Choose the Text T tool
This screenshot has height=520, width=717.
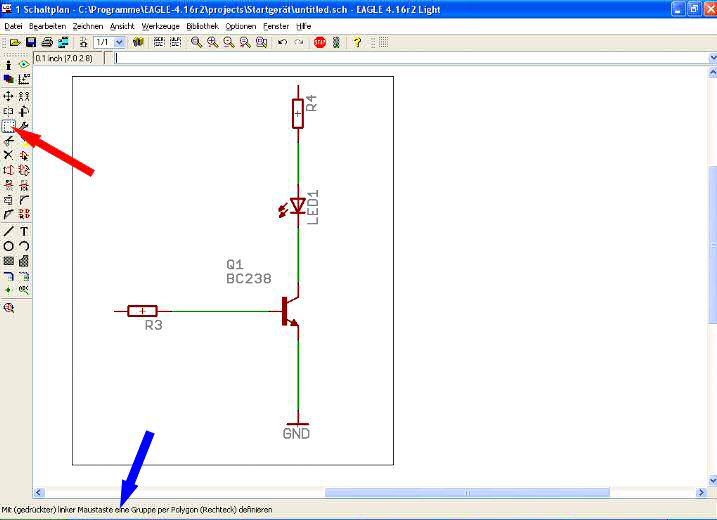pyautogui.click(x=23, y=231)
